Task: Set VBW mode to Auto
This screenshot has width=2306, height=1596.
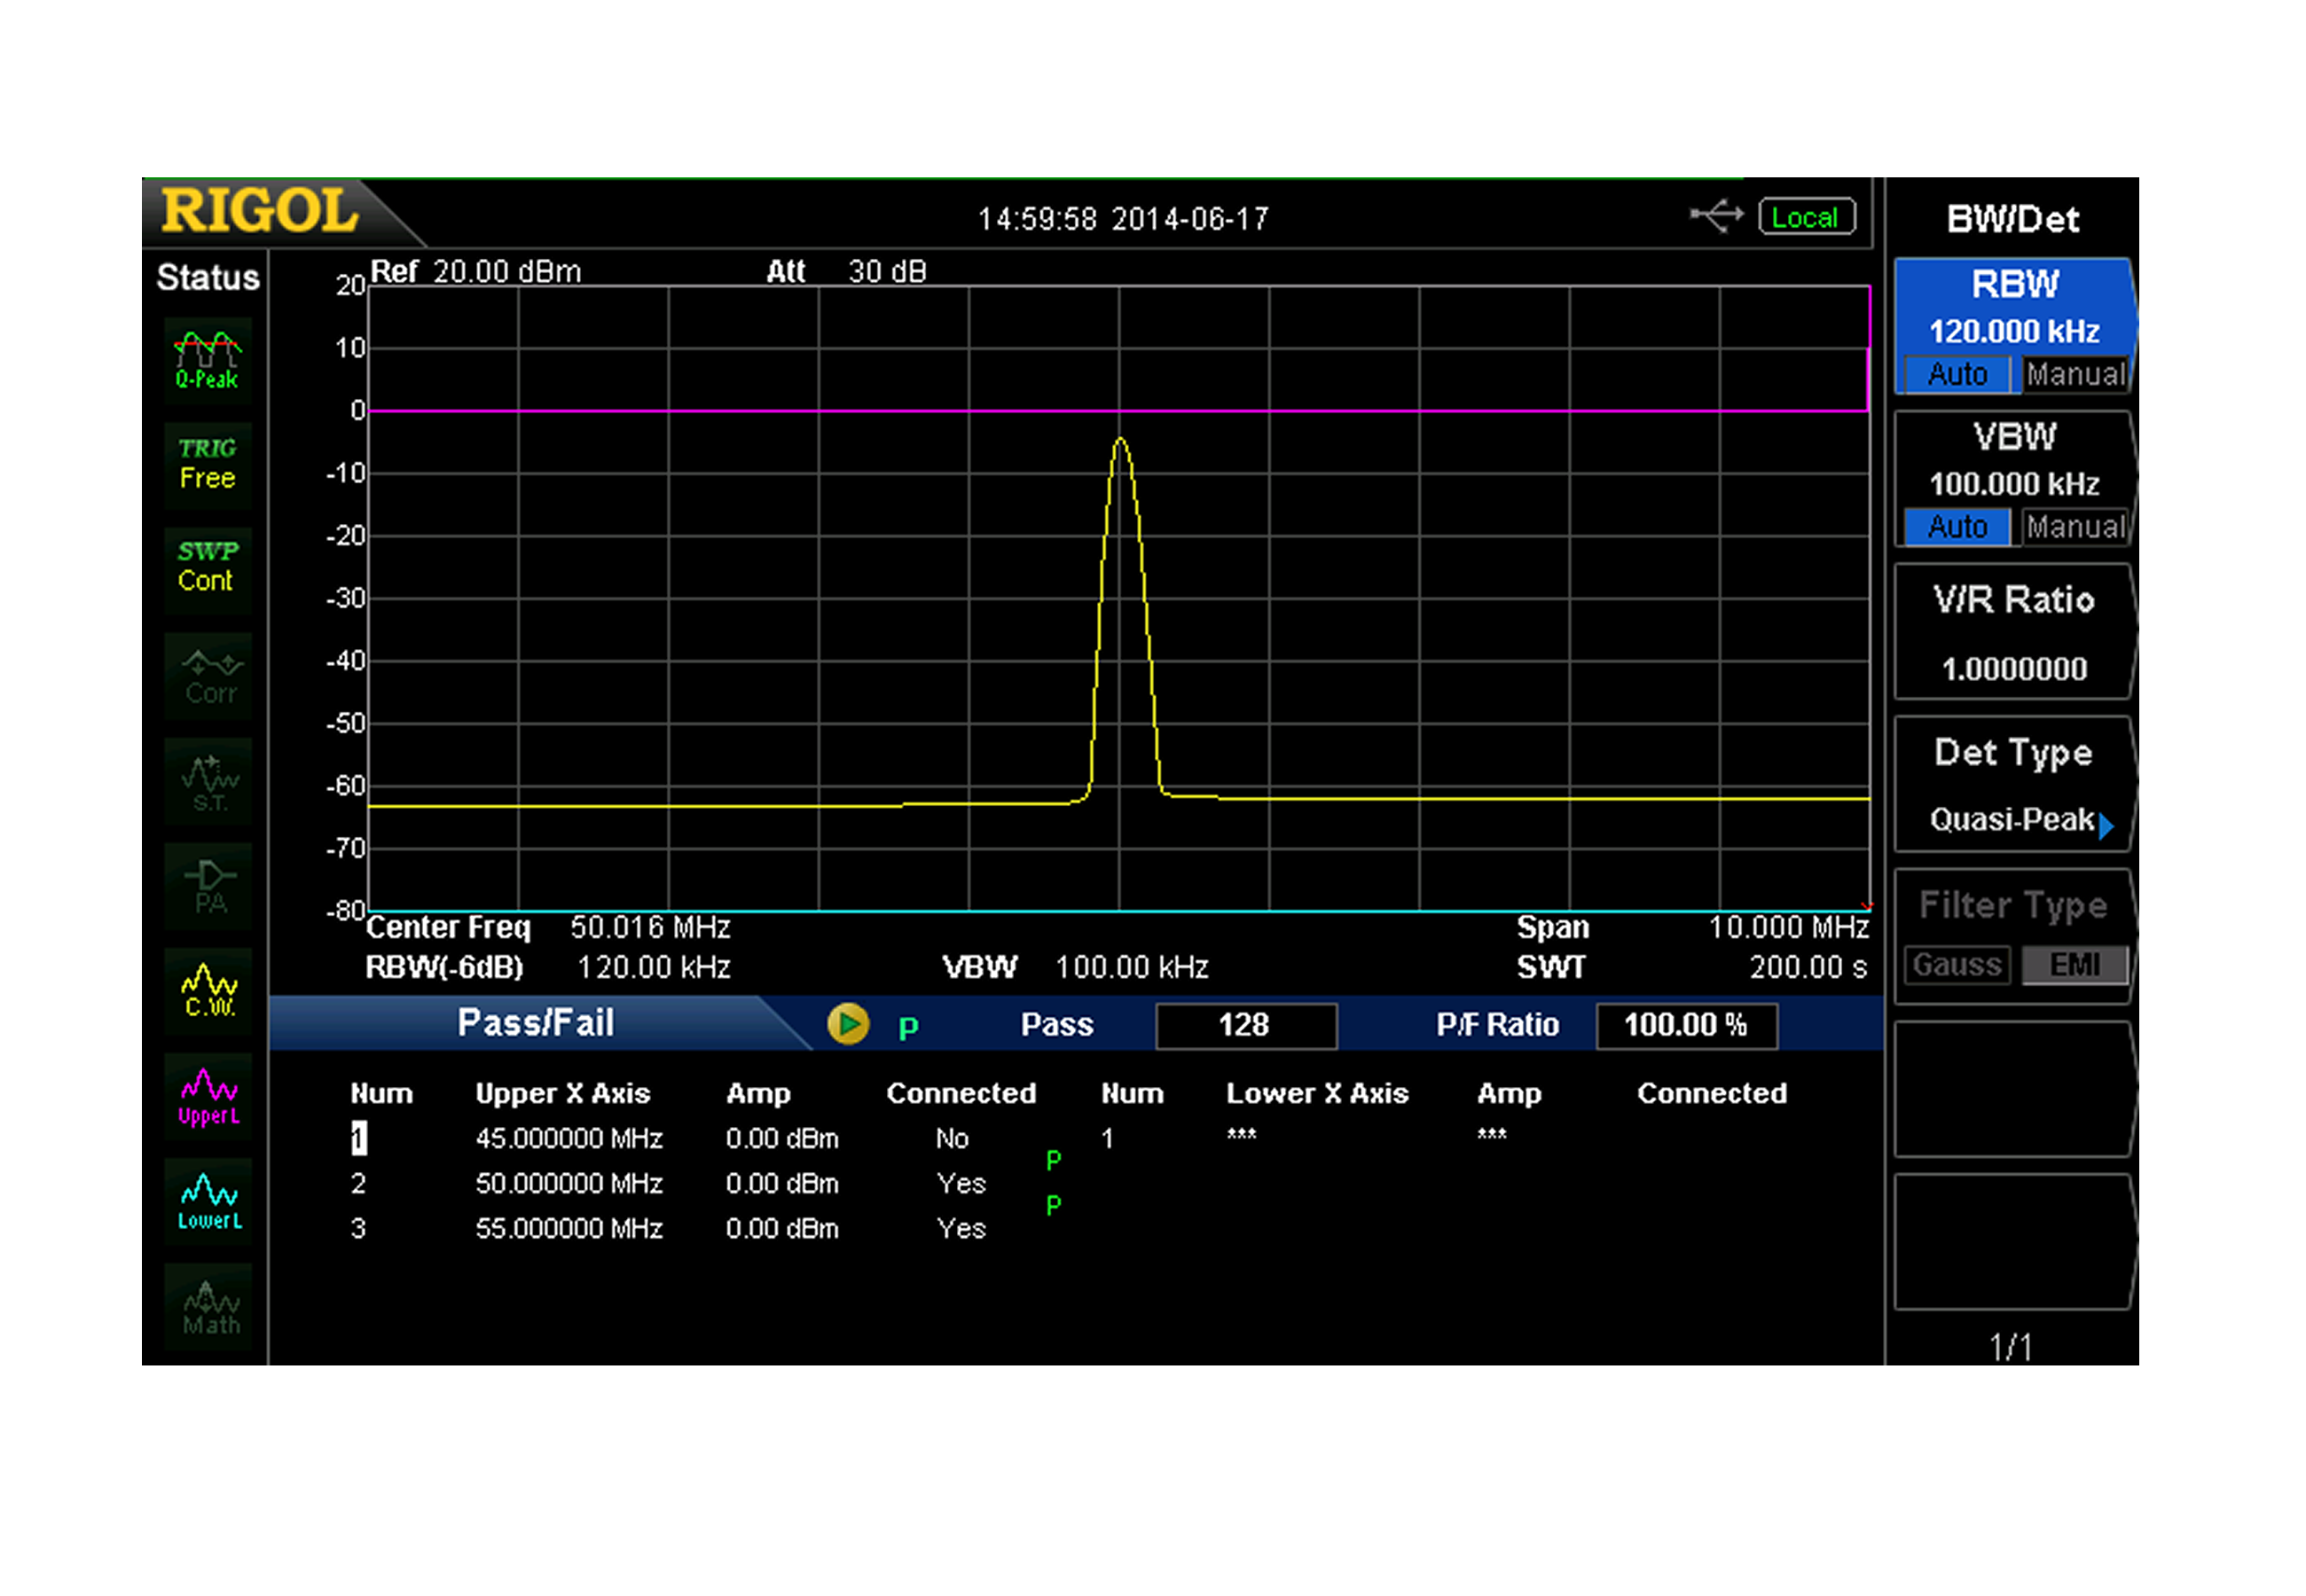Action: pos(1957,527)
